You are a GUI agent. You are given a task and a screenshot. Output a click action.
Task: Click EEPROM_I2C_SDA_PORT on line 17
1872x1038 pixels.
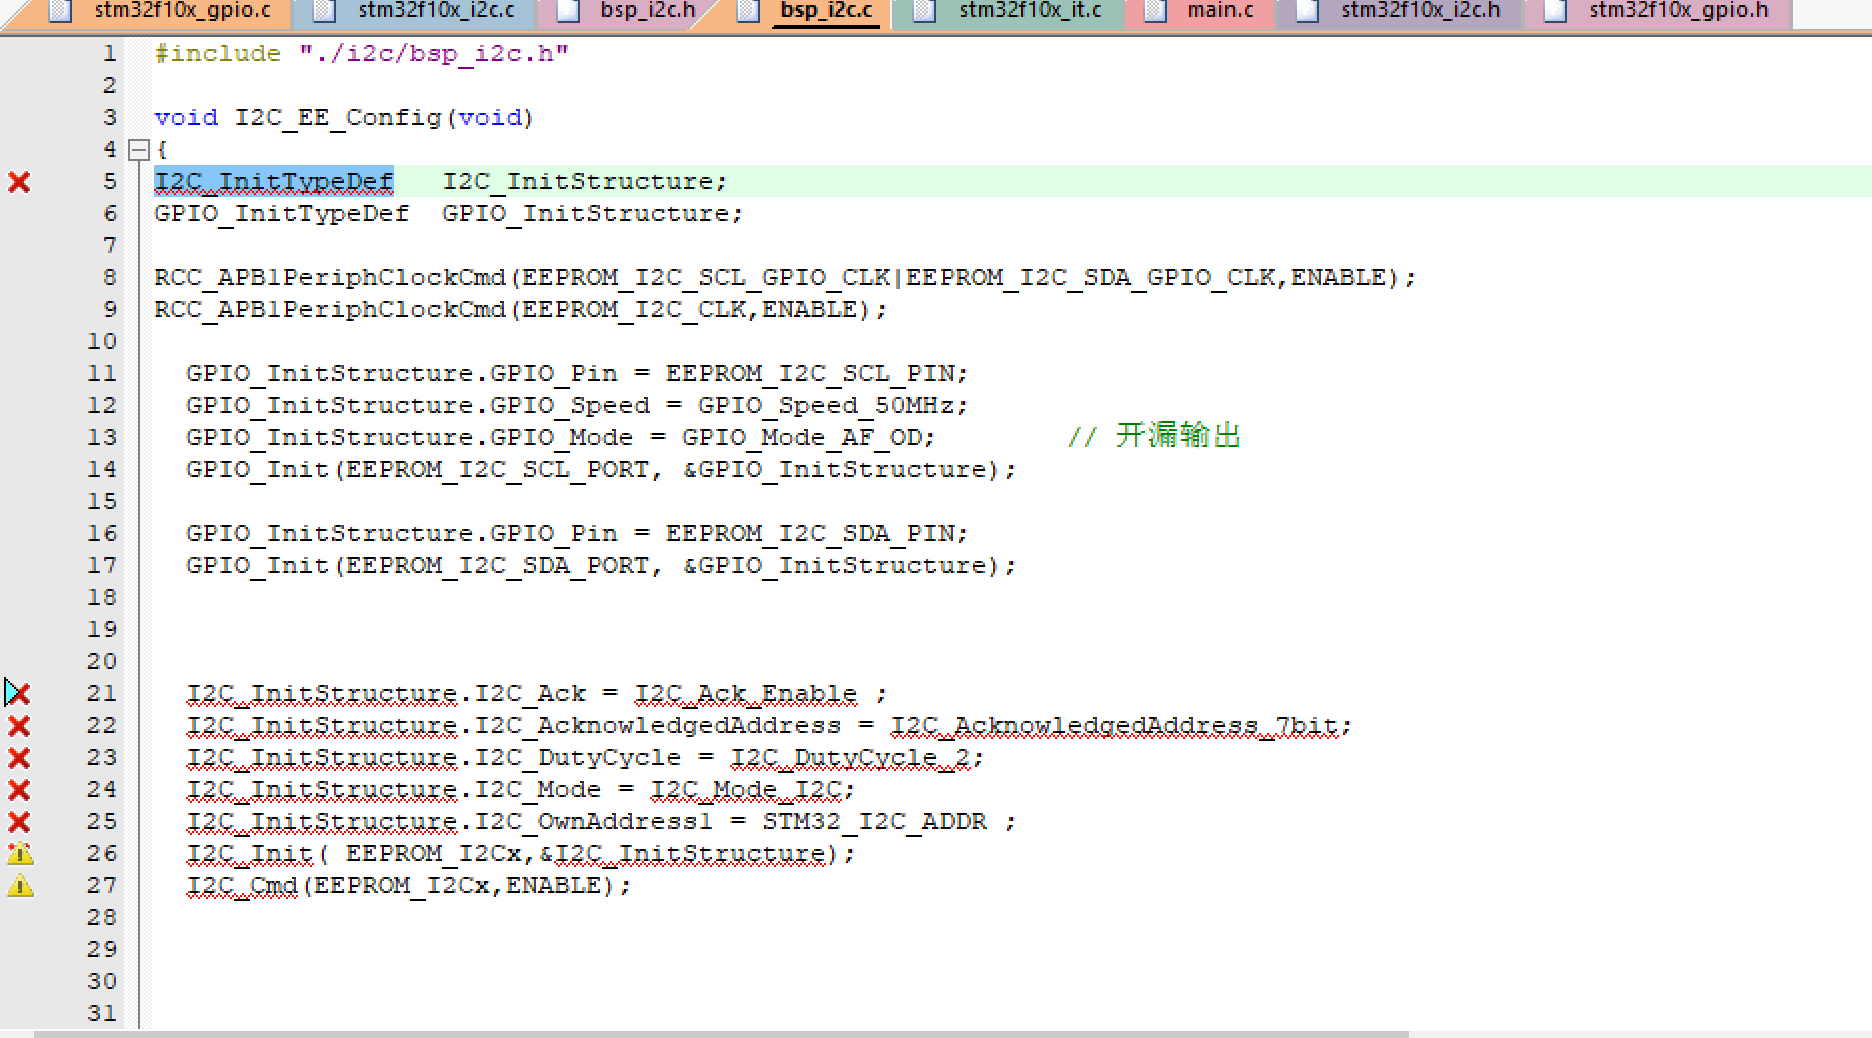[x=498, y=565]
